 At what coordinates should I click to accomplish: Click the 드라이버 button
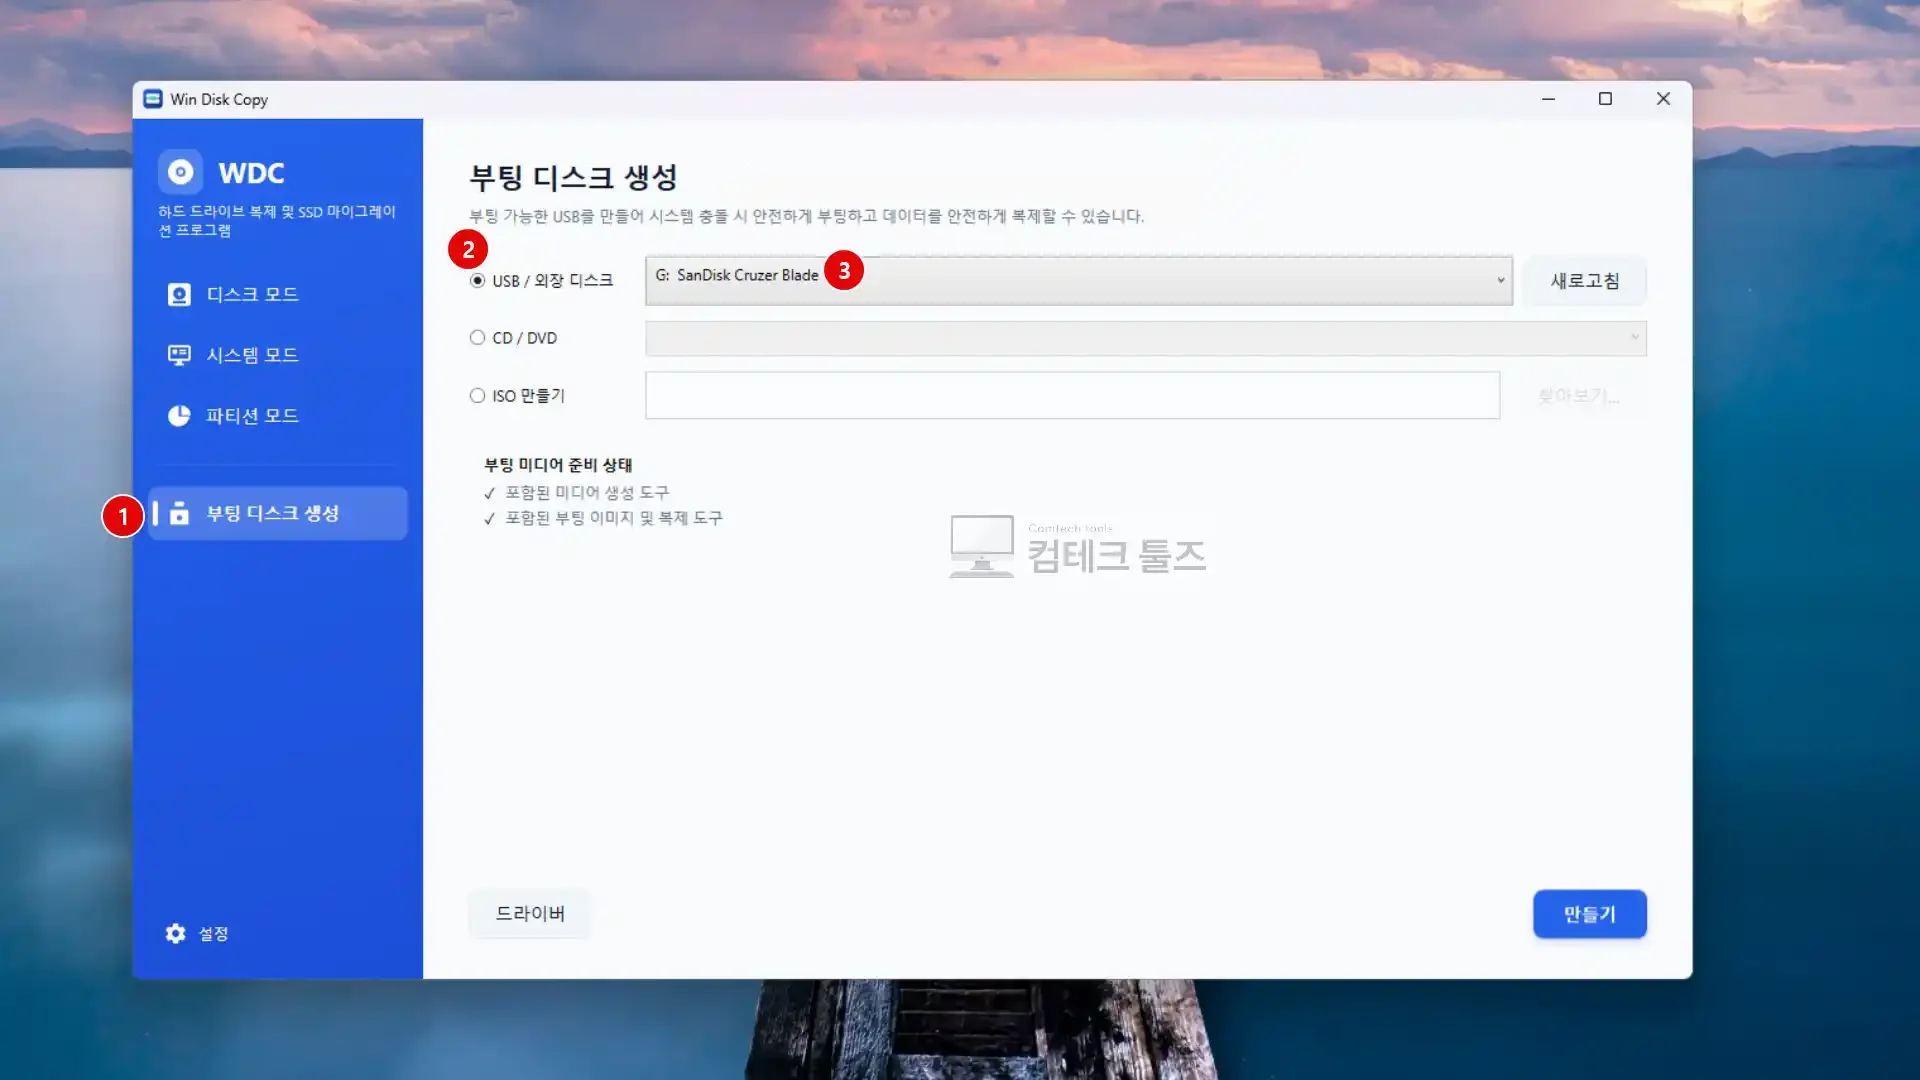[530, 914]
